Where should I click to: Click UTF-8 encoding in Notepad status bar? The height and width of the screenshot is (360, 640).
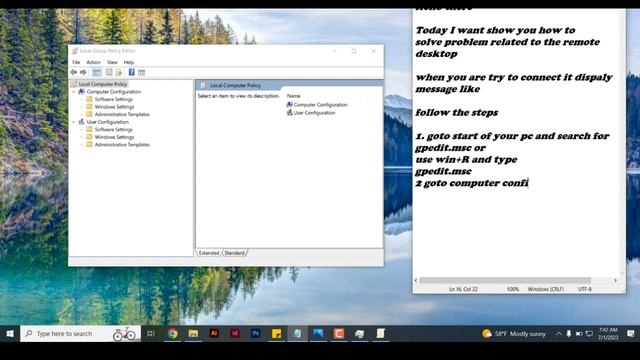tap(584, 289)
